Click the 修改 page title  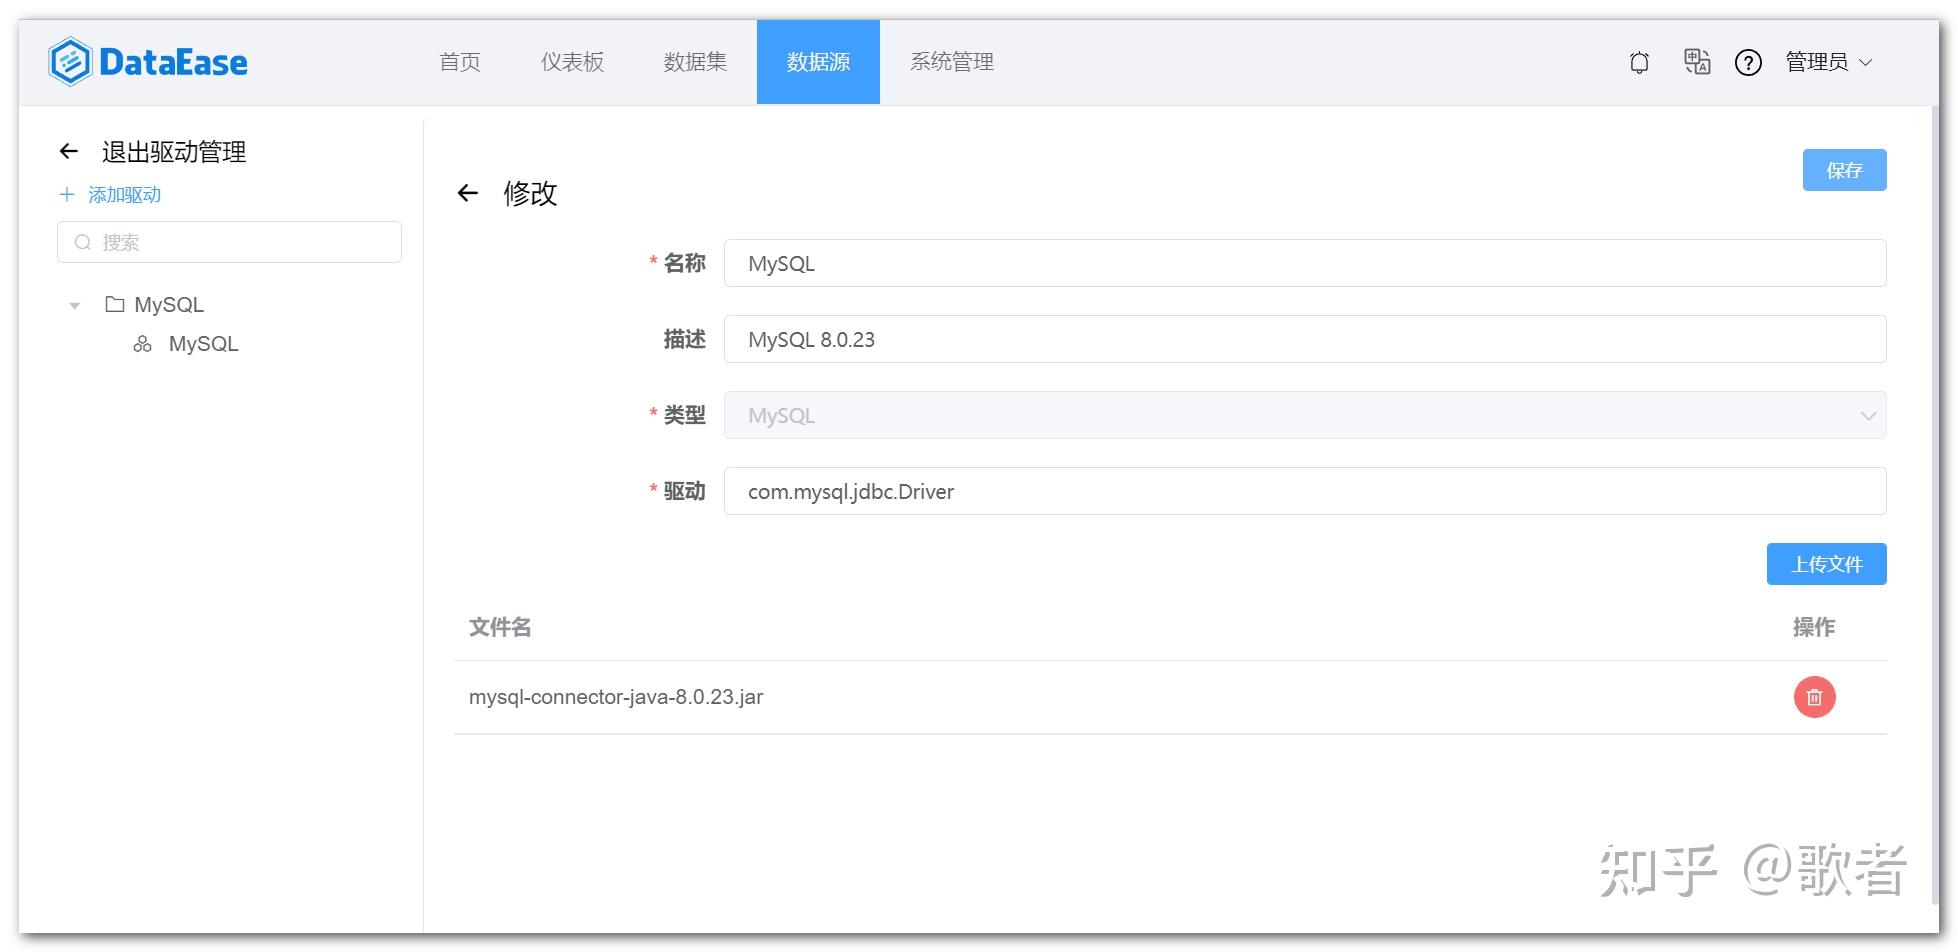(x=530, y=193)
